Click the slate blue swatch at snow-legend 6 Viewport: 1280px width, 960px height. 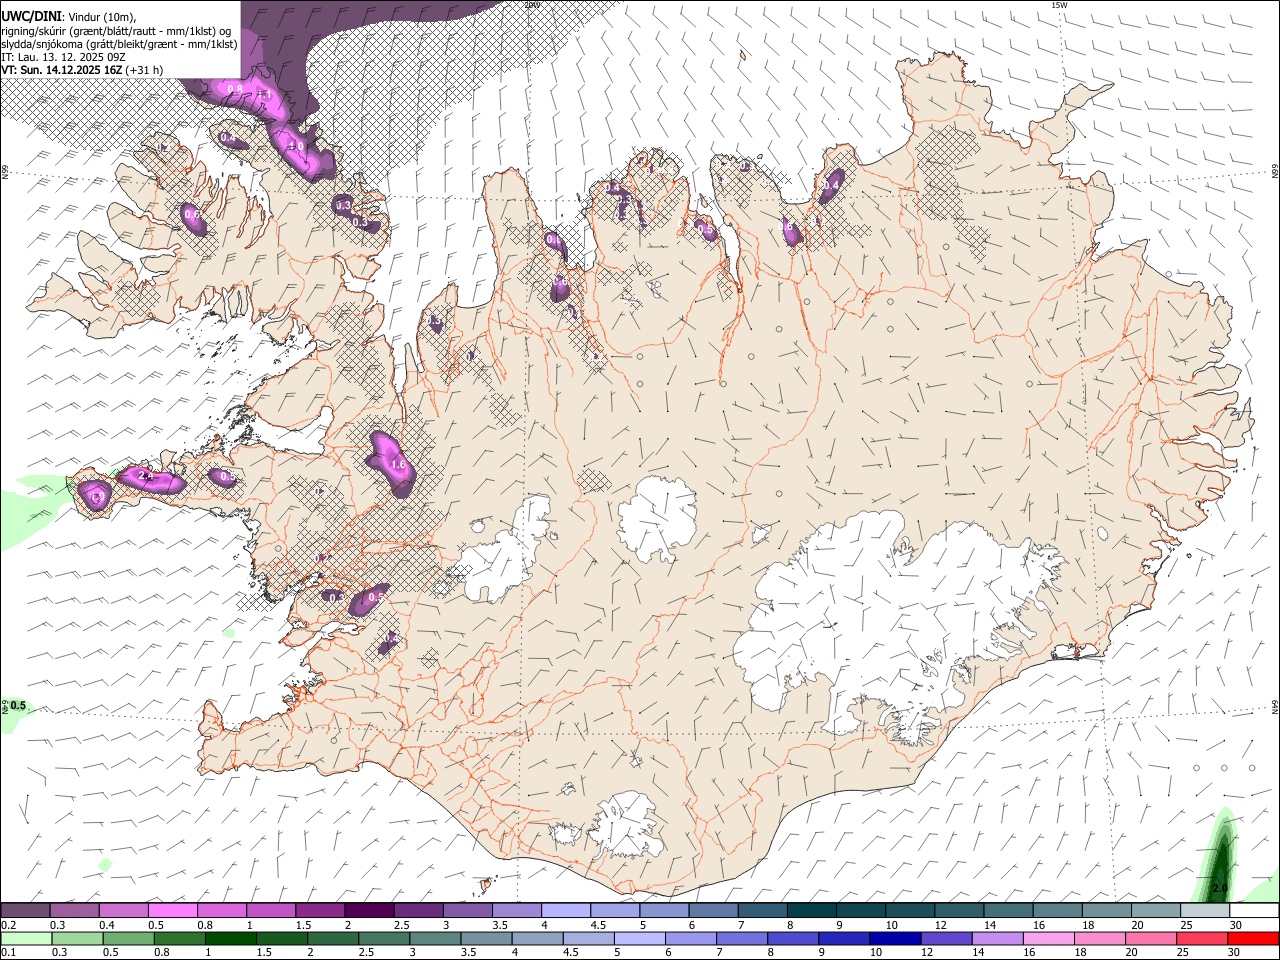712,910
